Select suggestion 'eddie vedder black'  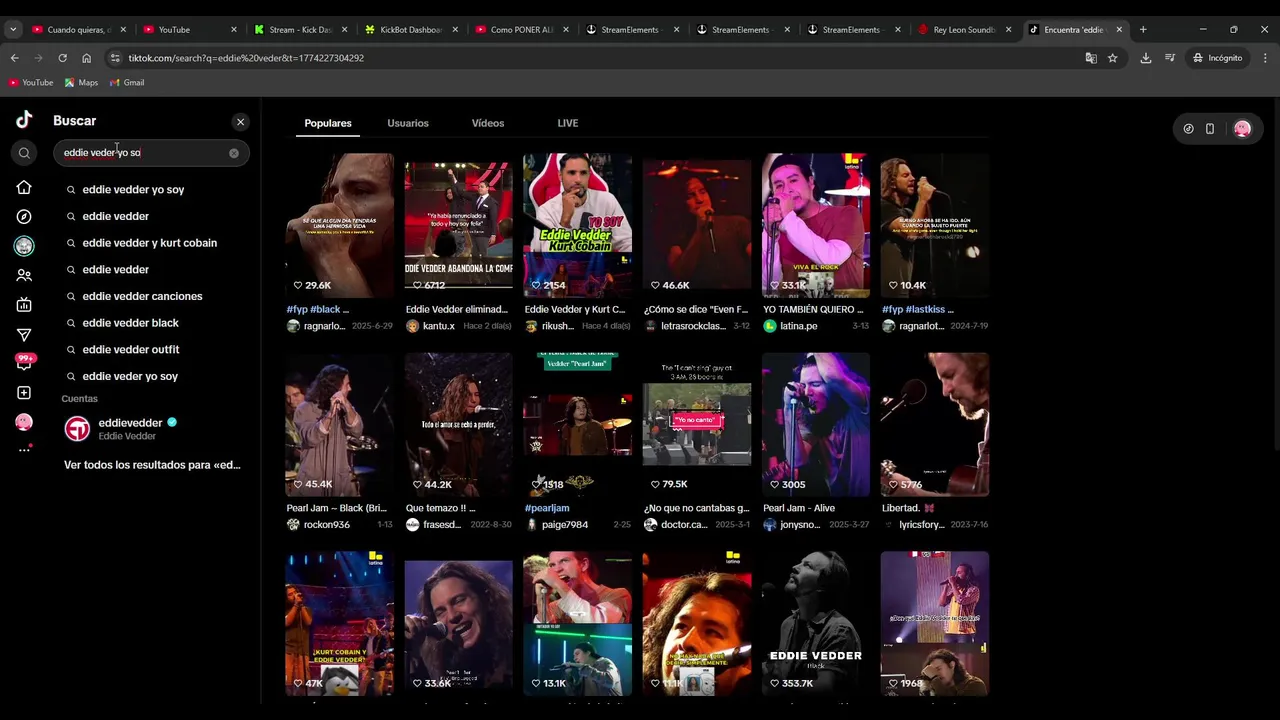click(130, 323)
